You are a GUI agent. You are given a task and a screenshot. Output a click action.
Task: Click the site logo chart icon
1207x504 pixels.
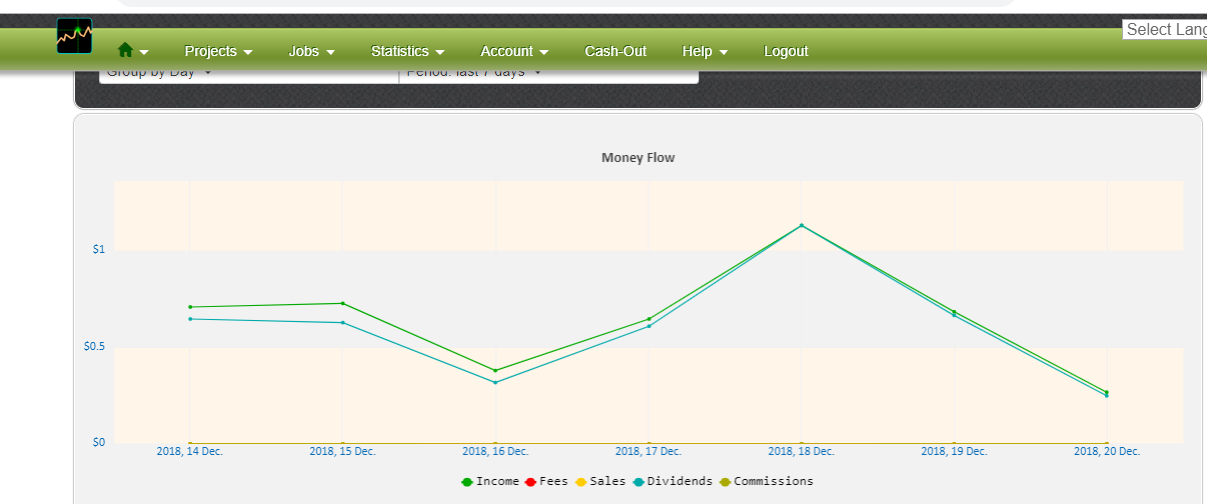point(75,36)
